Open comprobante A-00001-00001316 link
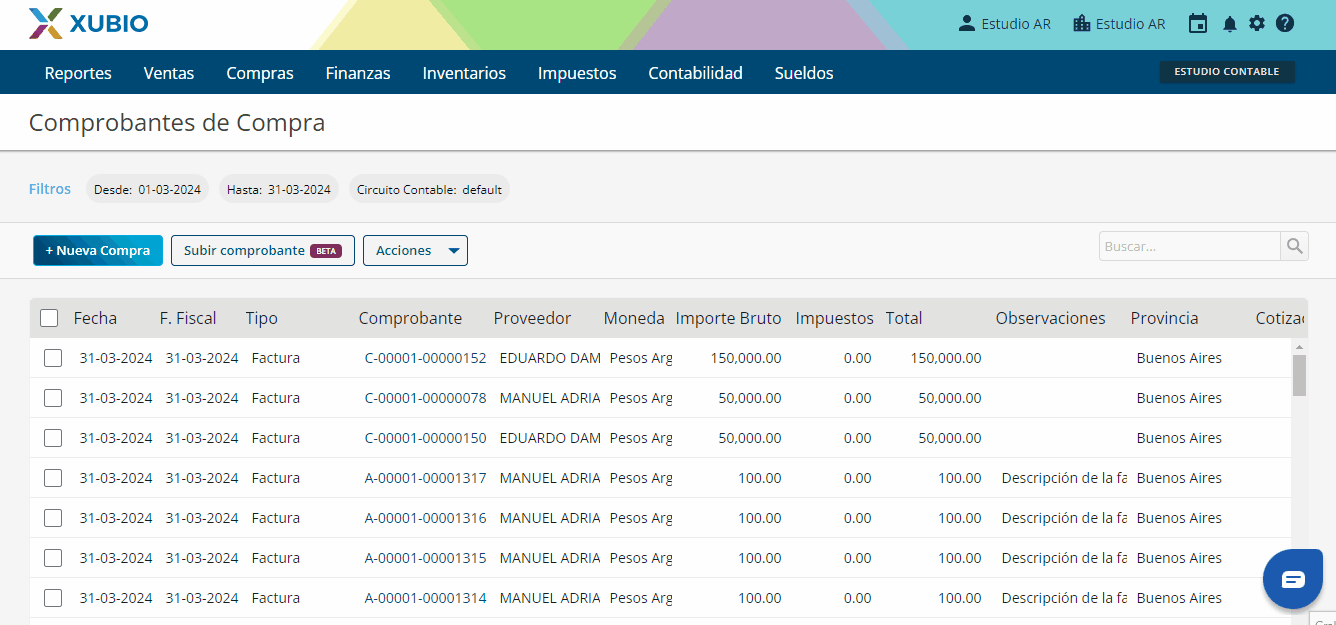 425,518
